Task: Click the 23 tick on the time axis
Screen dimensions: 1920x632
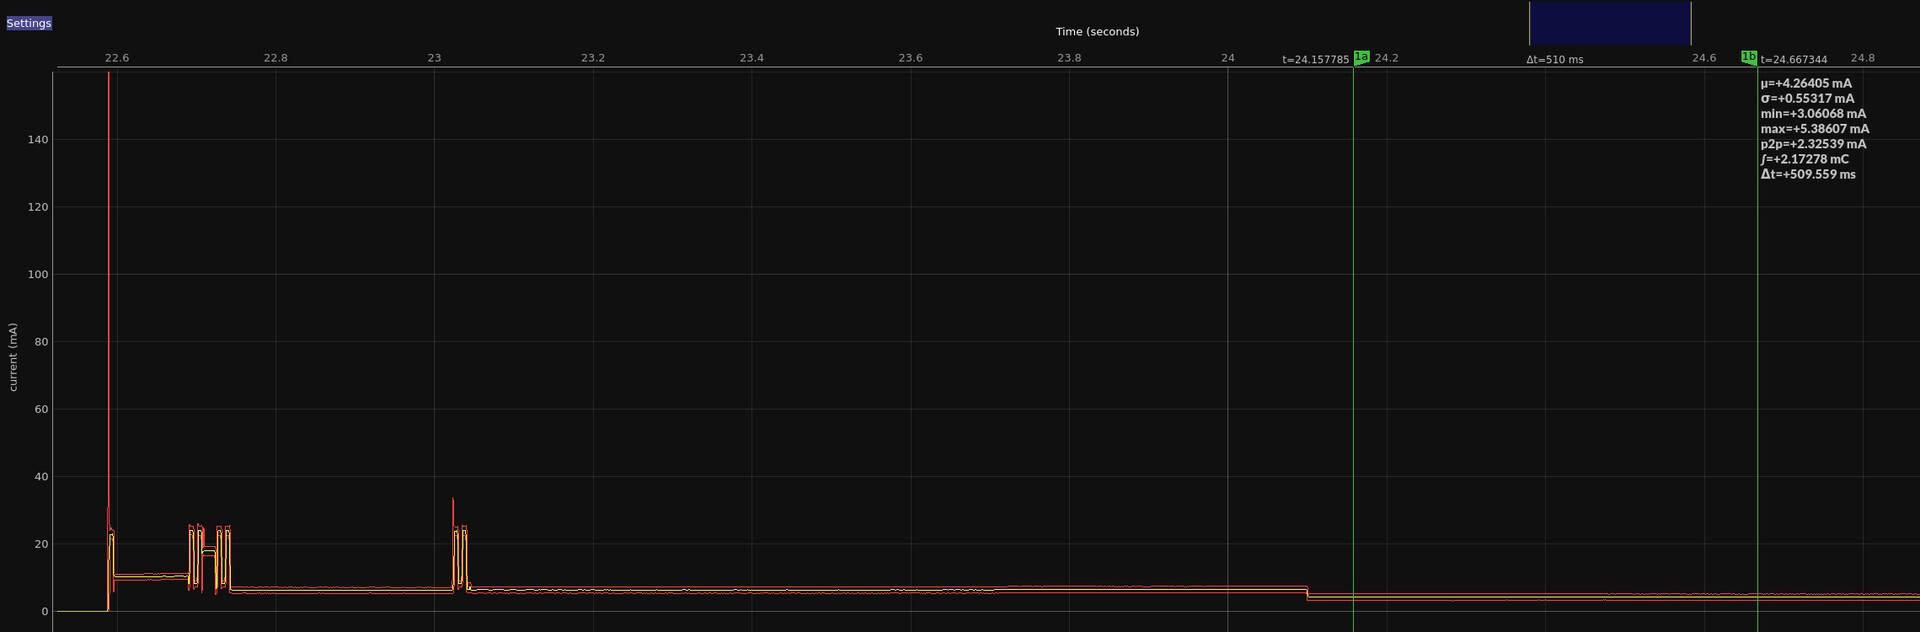Action: 434,58
